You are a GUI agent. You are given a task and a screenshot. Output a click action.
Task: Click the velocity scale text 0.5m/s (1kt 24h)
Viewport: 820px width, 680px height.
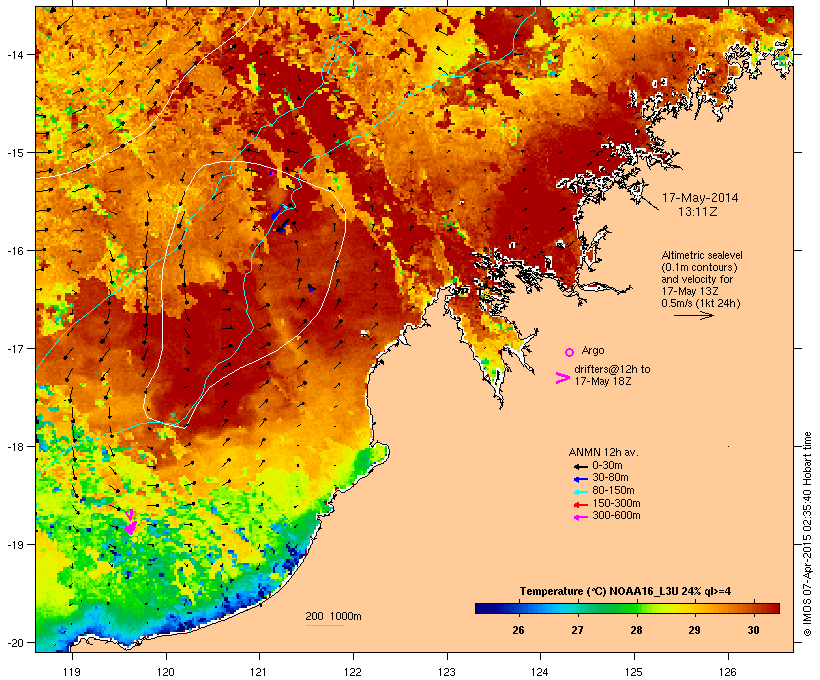701,303
